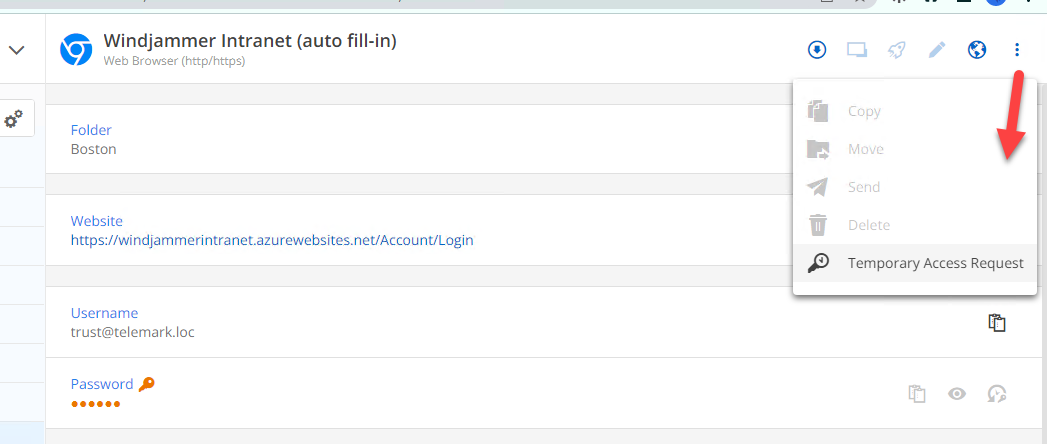The height and width of the screenshot is (444, 1047).
Task: Select Send from the dropdown menu
Action: coord(863,187)
